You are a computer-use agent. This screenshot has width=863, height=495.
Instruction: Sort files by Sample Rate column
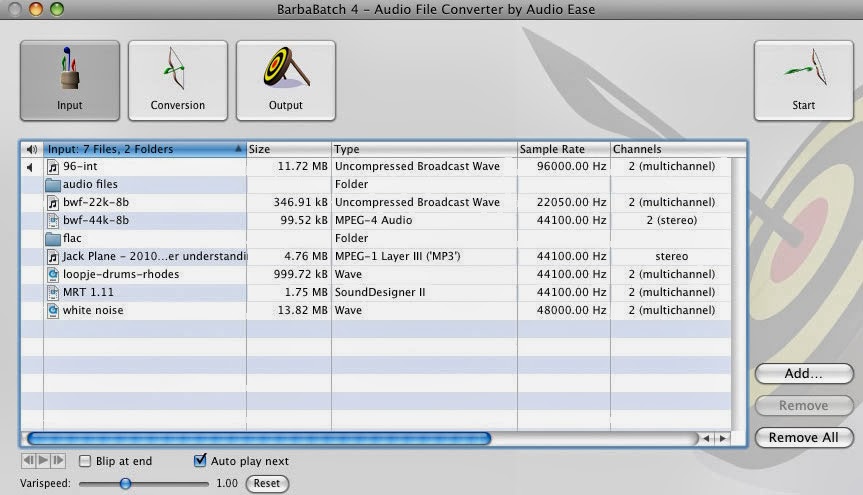click(563, 150)
